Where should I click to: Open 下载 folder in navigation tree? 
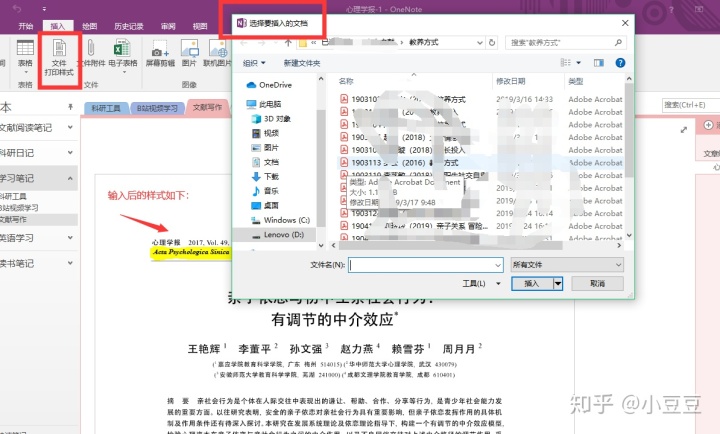[x=265, y=177]
